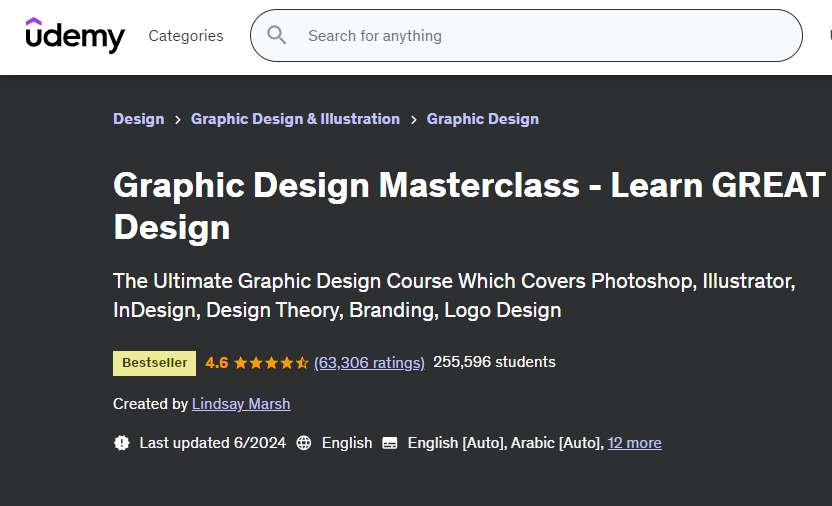Navigate to Graphic Design breadcrumb link

[482, 119]
